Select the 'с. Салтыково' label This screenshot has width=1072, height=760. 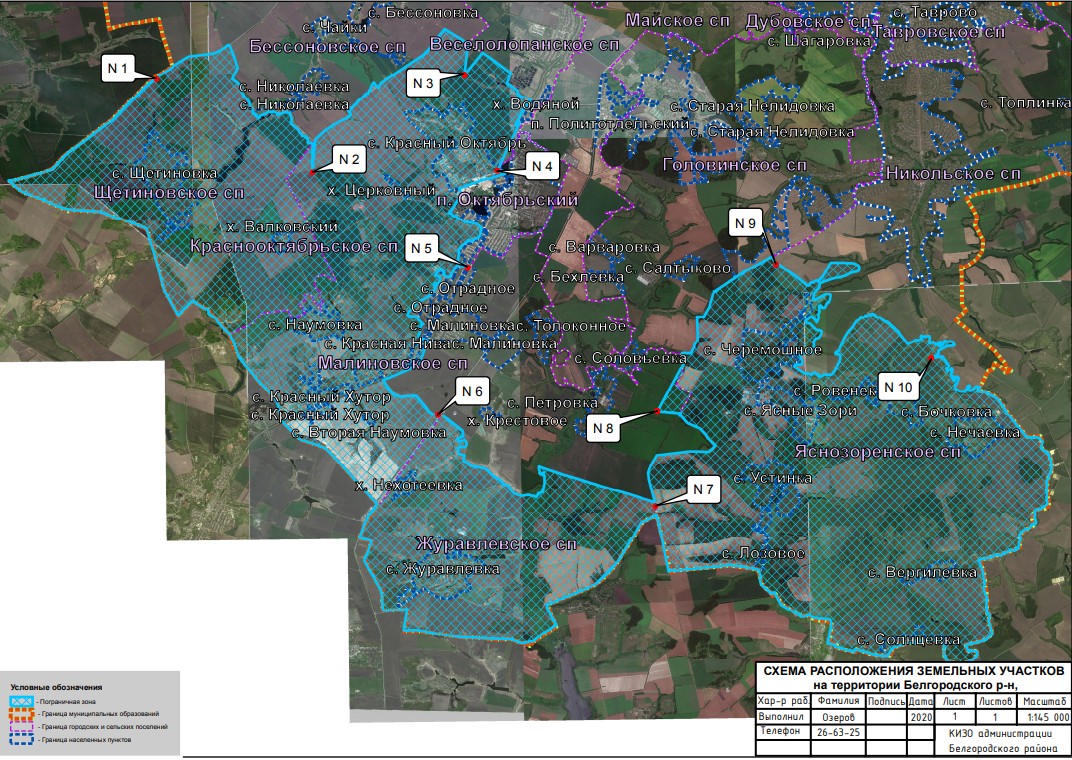tap(678, 269)
